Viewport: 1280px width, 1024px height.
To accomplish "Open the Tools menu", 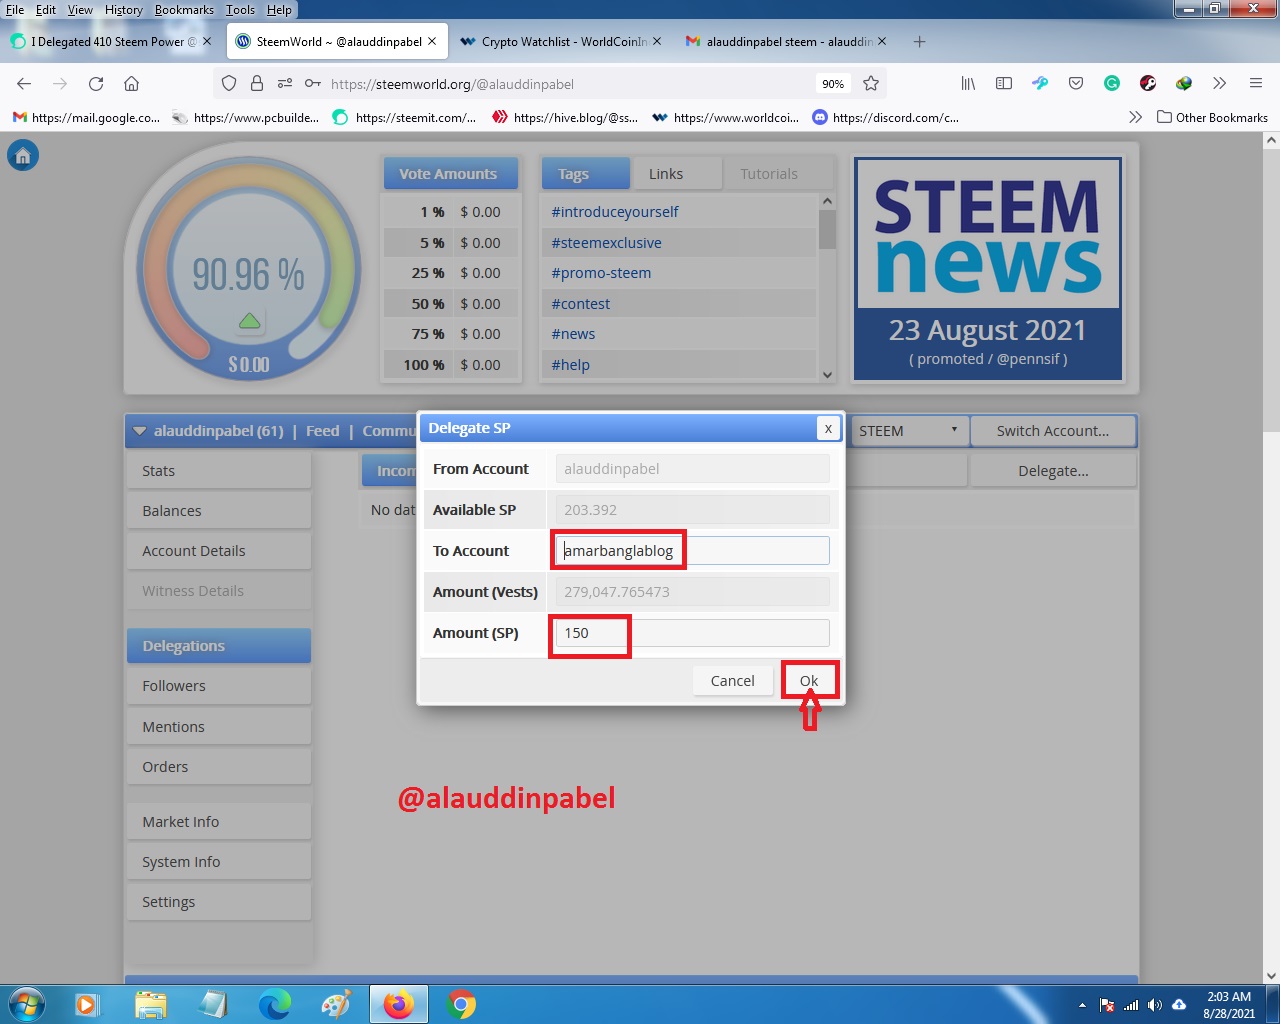I will pyautogui.click(x=240, y=10).
